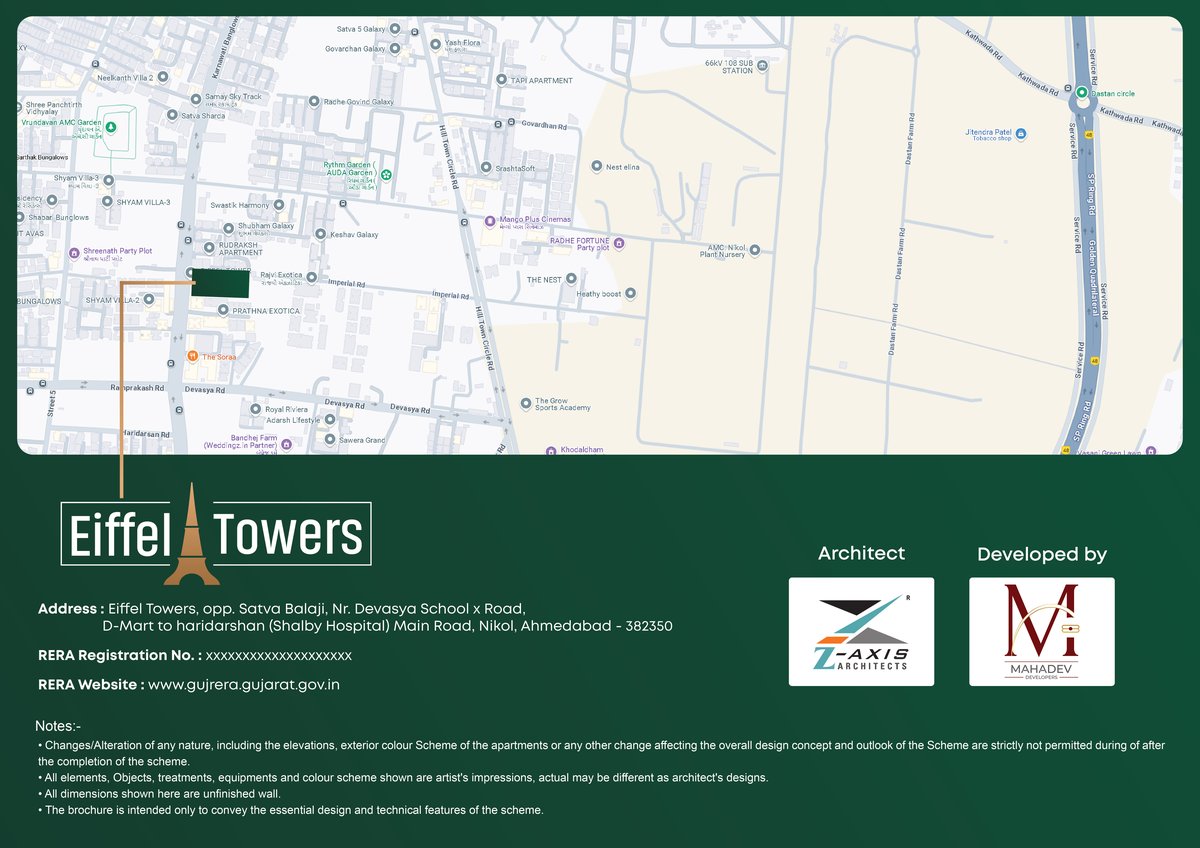Screen dimensions: 1200x848
Task: Click the AMC Nikol Plant Nursery pin
Action: [x=755, y=251]
